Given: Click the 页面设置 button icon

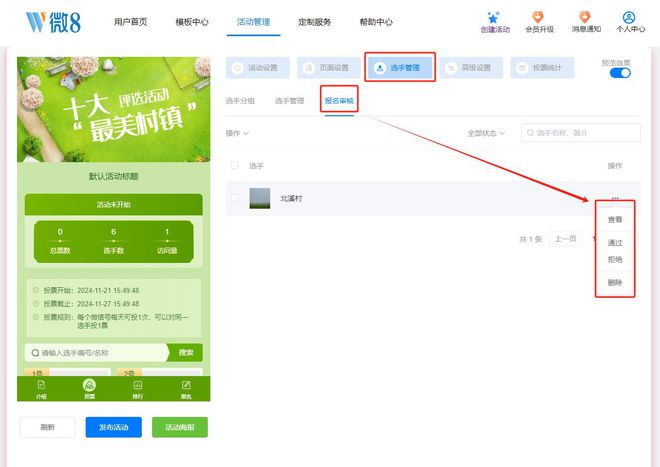Looking at the screenshot, I should click(x=309, y=68).
